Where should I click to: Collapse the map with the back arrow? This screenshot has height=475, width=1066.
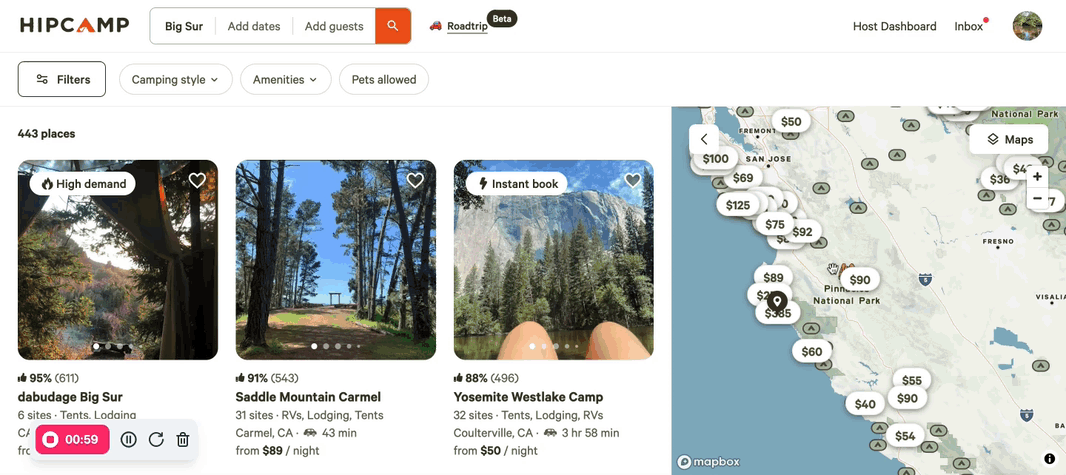704,139
